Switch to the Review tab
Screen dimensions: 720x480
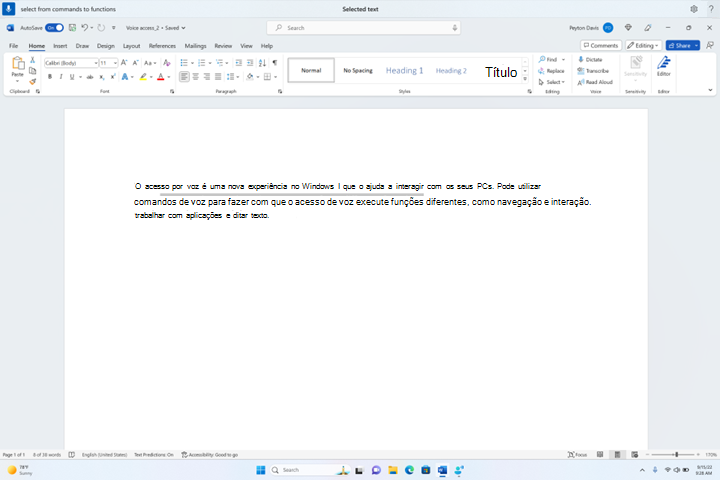click(223, 46)
